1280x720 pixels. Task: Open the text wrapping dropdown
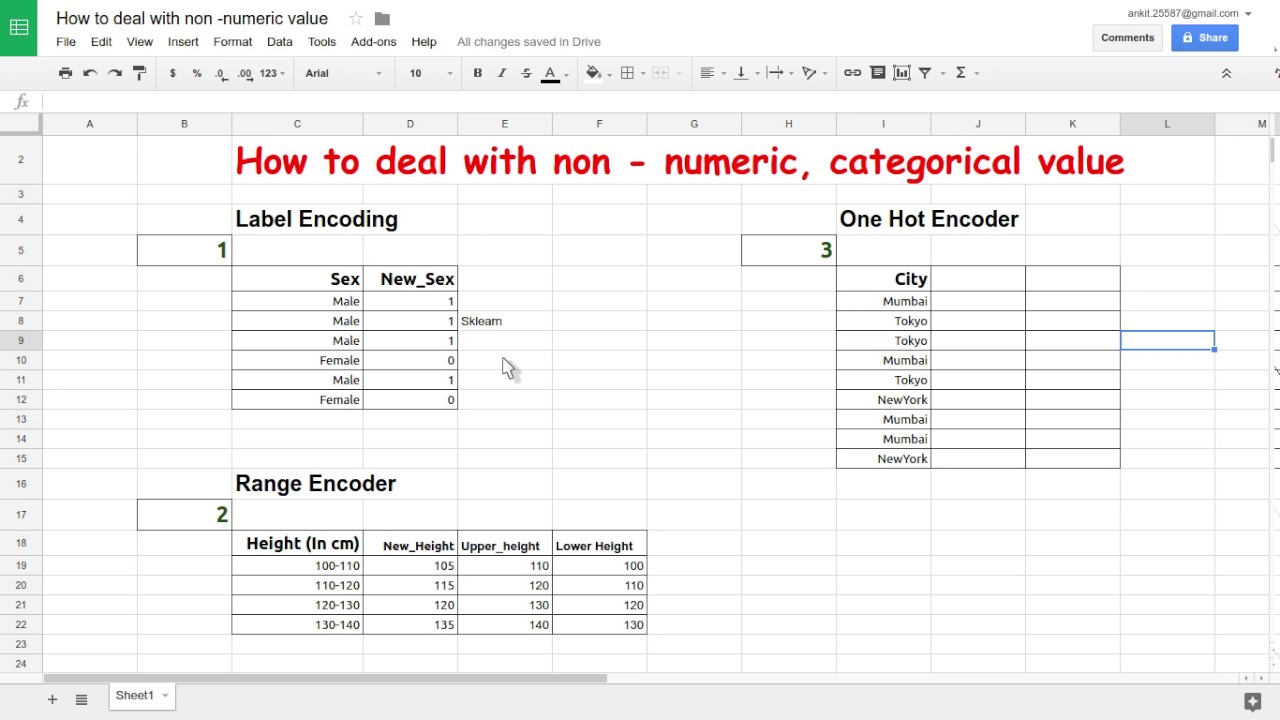coord(779,73)
